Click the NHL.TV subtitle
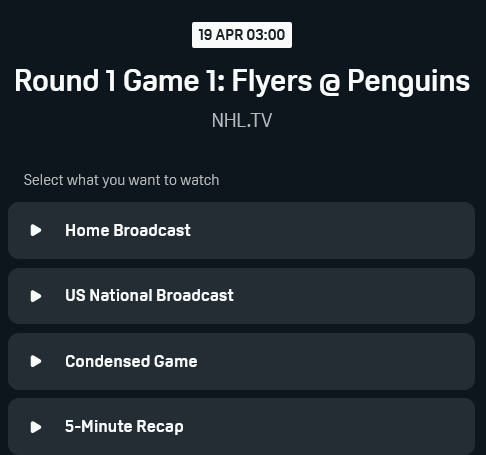Screen dimensions: 486x455 point(242,120)
